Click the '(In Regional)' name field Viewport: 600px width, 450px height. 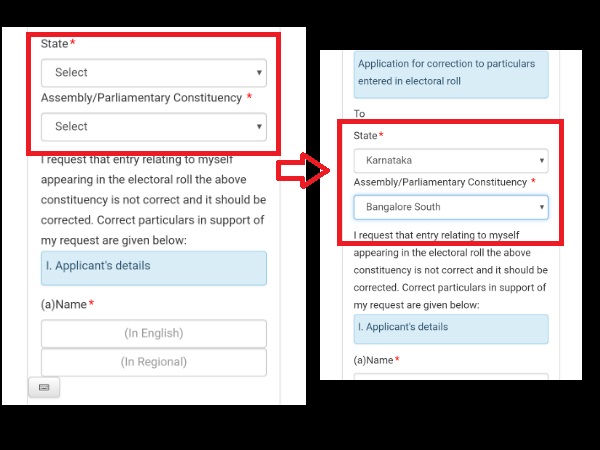(154, 361)
